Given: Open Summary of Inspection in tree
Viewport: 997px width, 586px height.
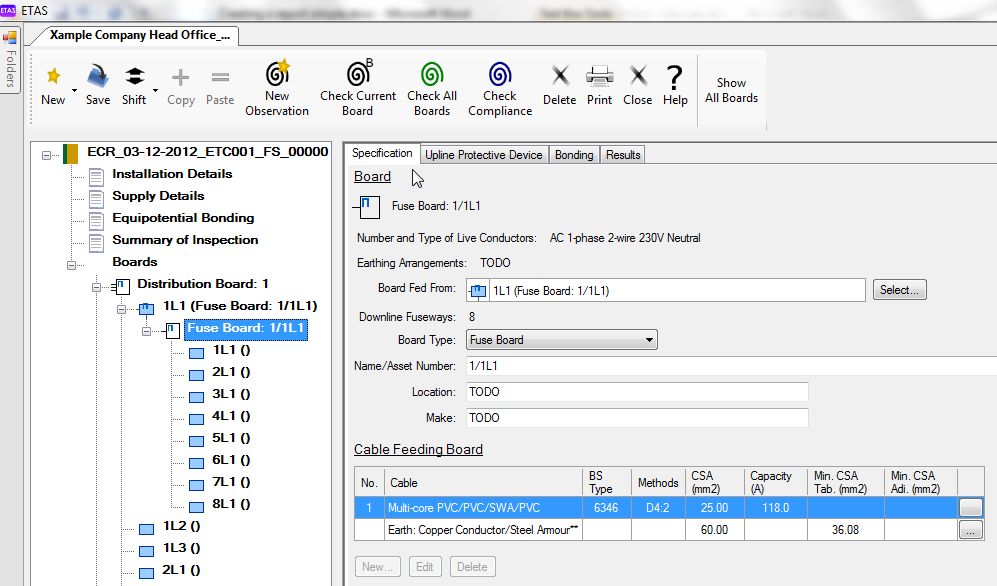Looking at the screenshot, I should point(185,240).
